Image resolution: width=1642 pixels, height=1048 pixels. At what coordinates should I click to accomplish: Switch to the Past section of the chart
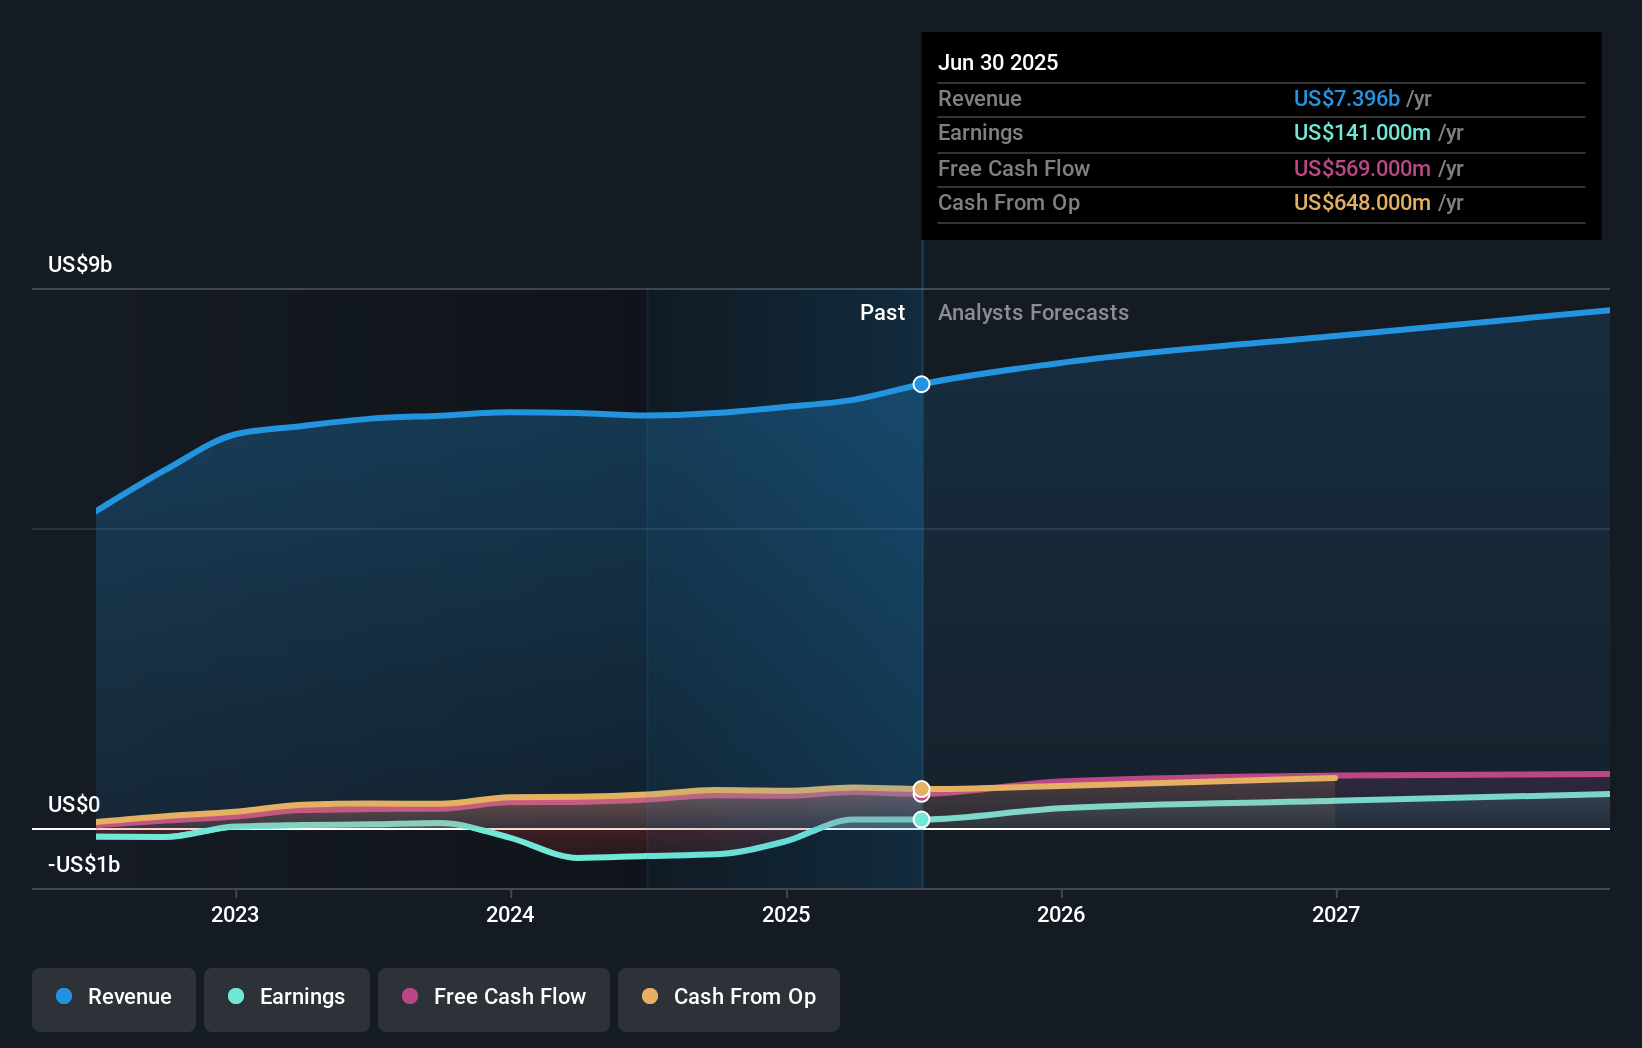coord(882,313)
